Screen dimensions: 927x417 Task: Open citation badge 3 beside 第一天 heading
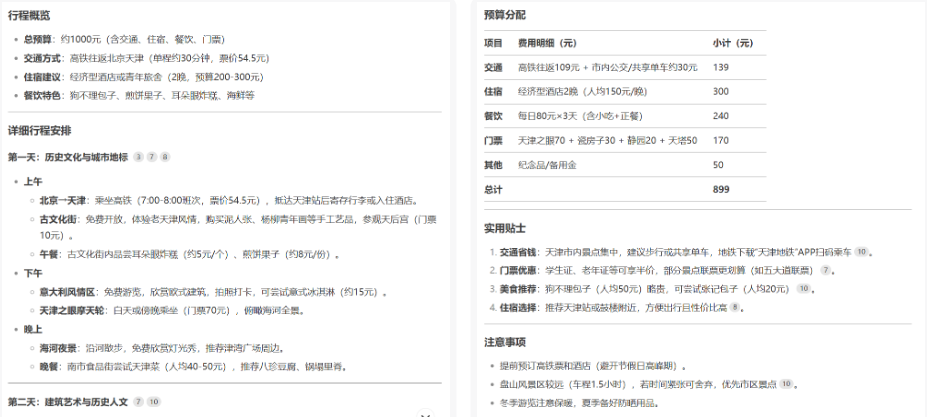point(138,157)
